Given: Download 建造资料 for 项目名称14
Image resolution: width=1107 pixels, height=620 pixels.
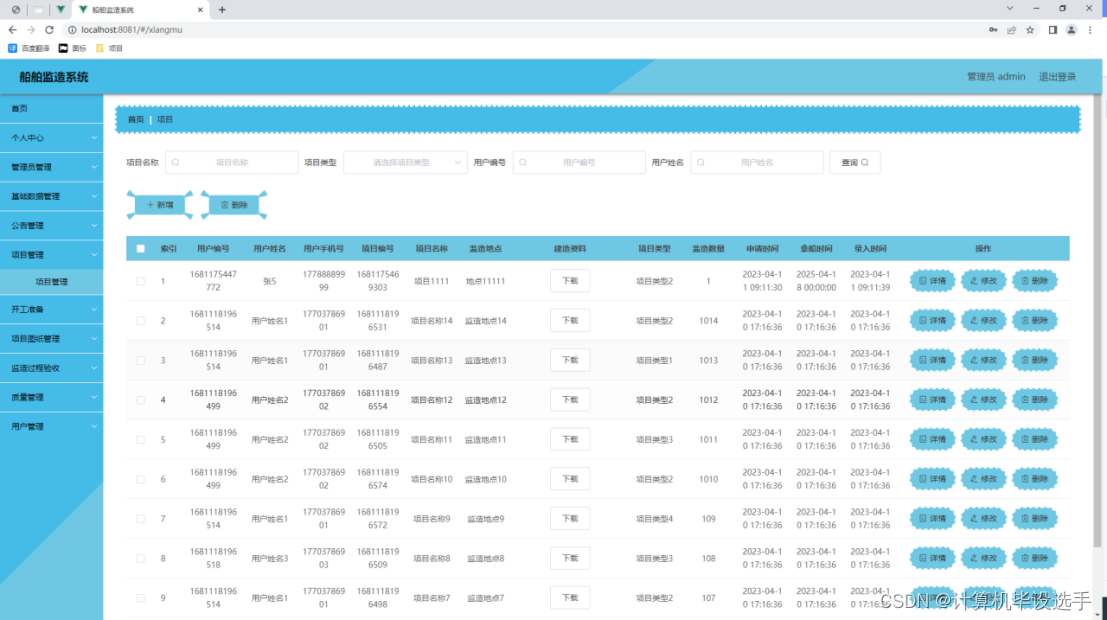Looking at the screenshot, I should 570,321.
